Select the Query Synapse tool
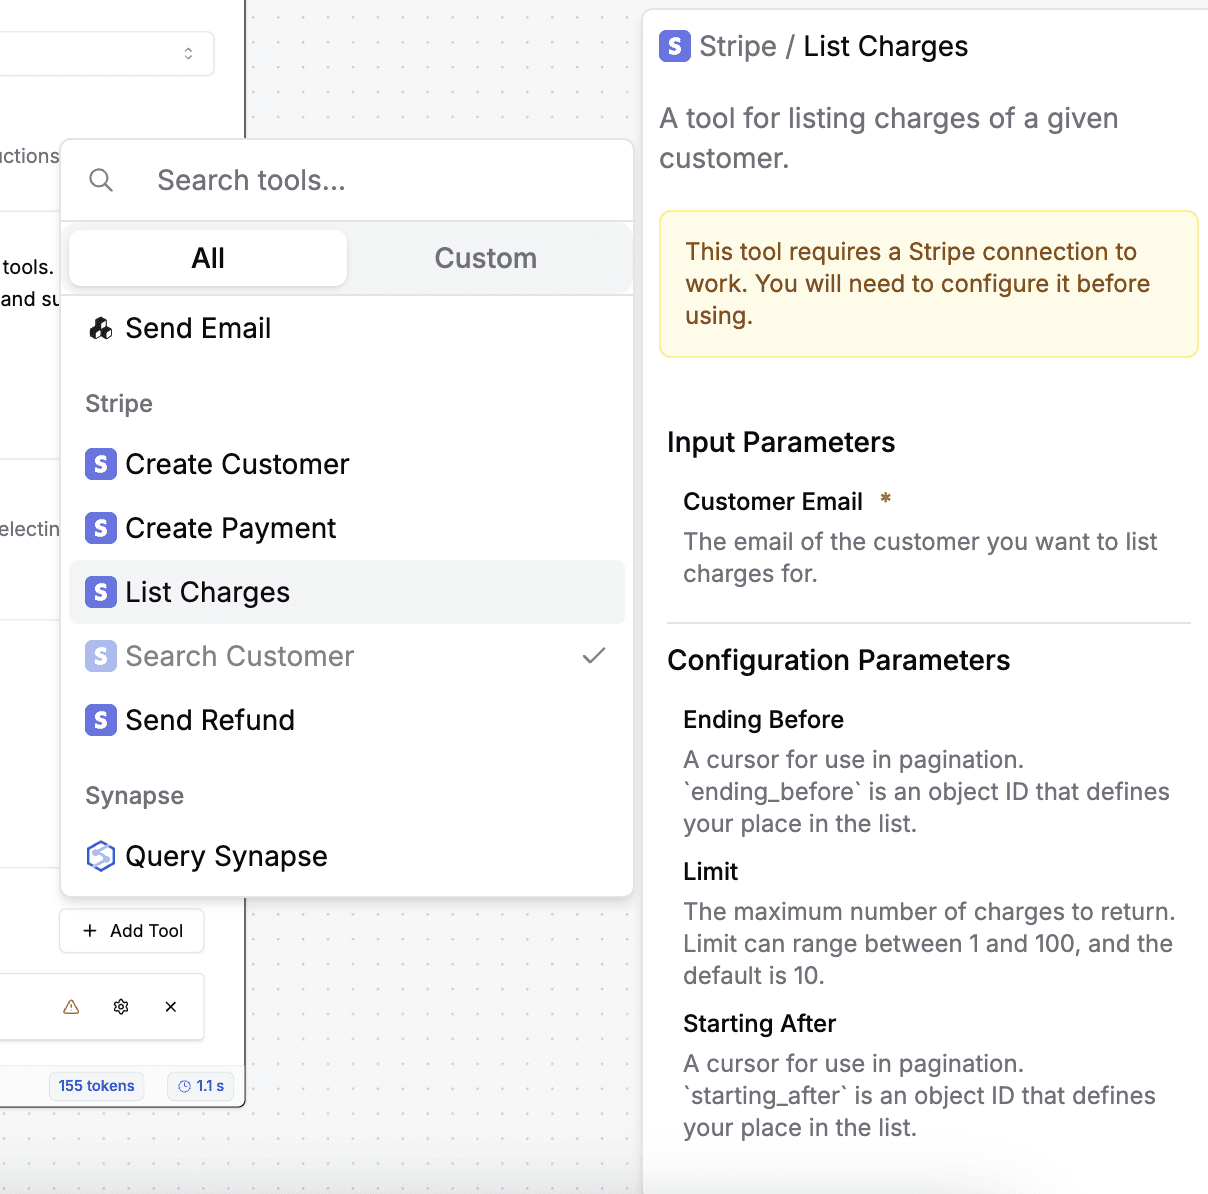This screenshot has width=1208, height=1194. pyautogui.click(x=347, y=856)
